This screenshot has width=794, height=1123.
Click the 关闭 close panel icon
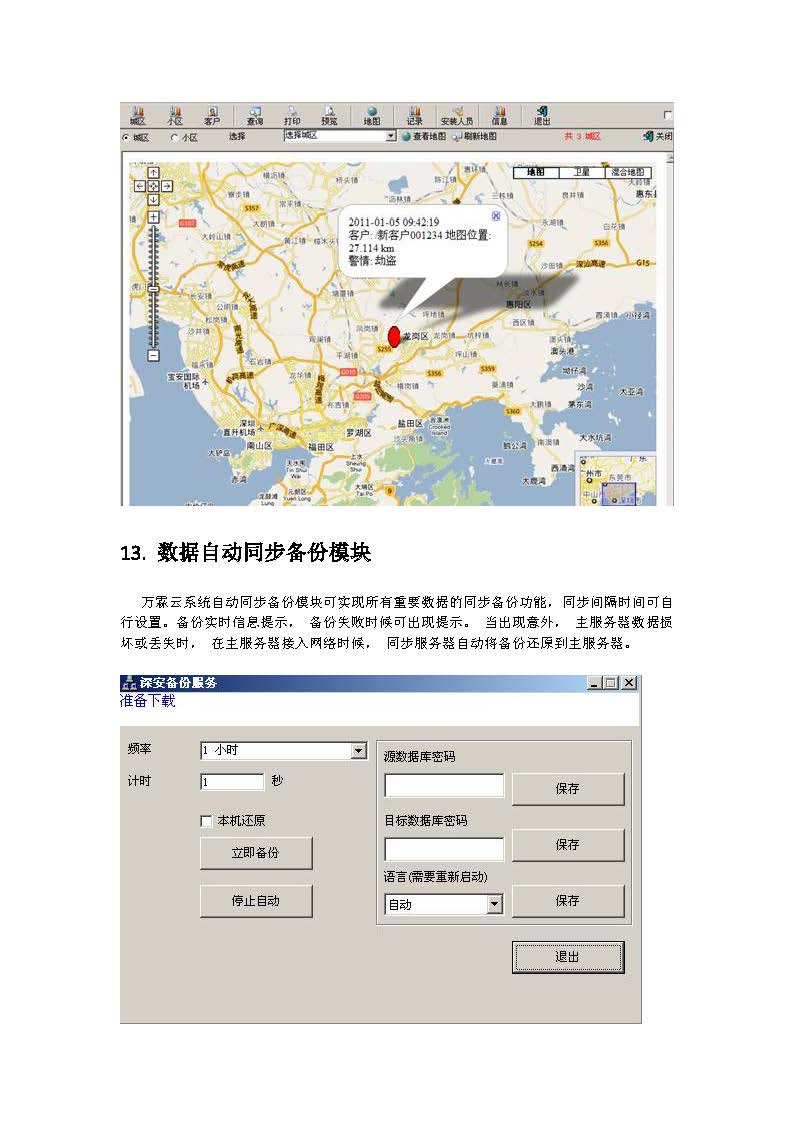658,136
